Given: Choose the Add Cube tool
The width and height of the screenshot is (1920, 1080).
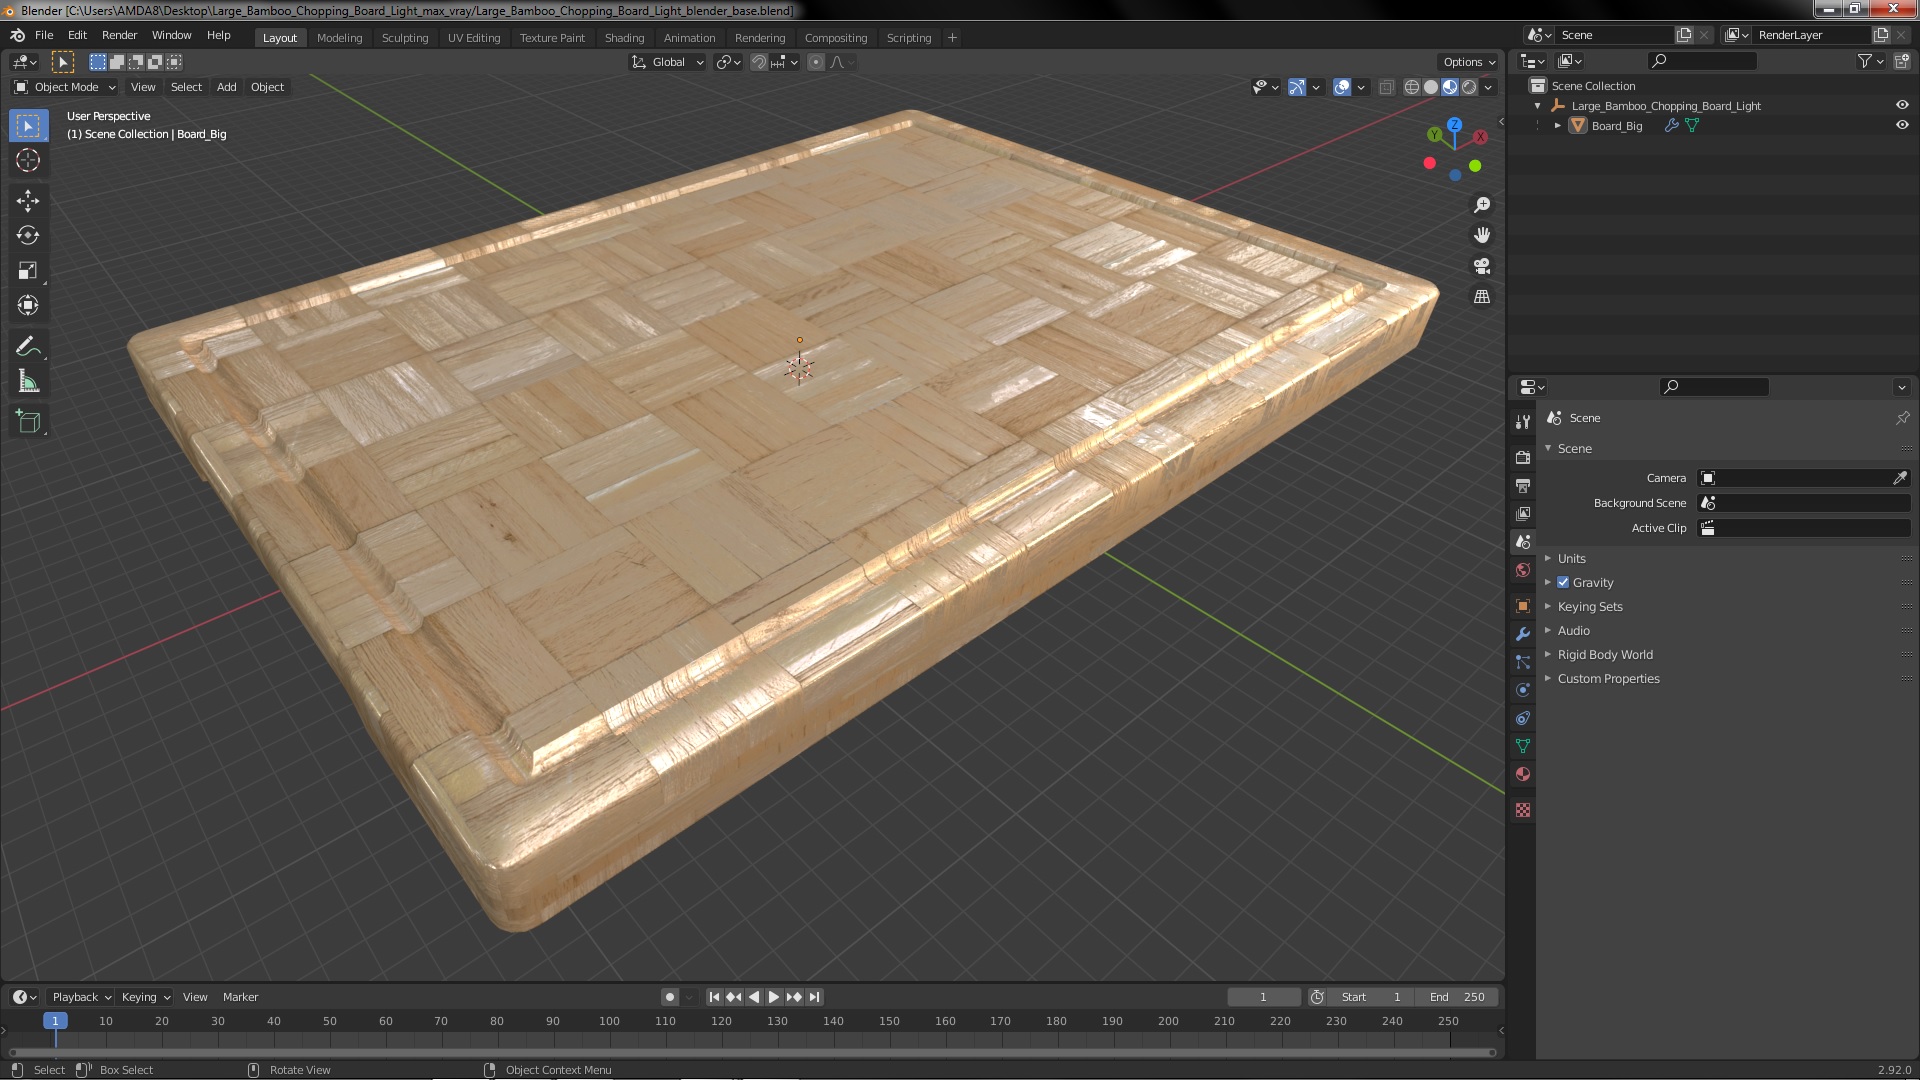Looking at the screenshot, I should pos(28,421).
